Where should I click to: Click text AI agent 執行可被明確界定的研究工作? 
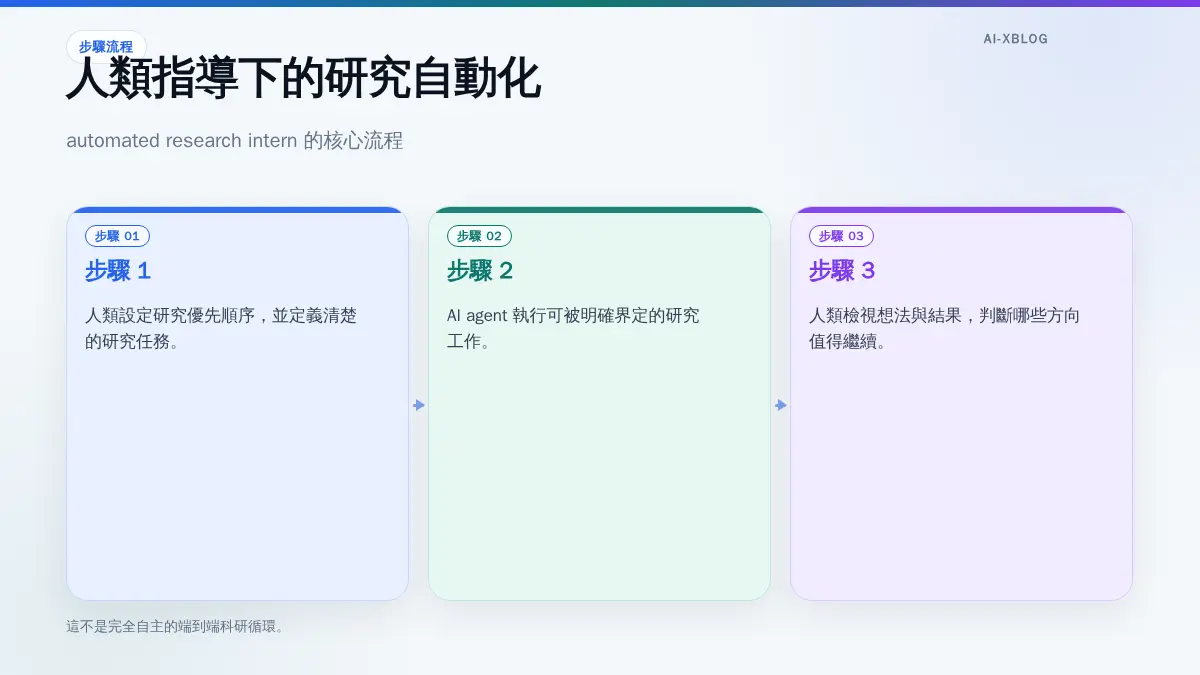coord(573,329)
